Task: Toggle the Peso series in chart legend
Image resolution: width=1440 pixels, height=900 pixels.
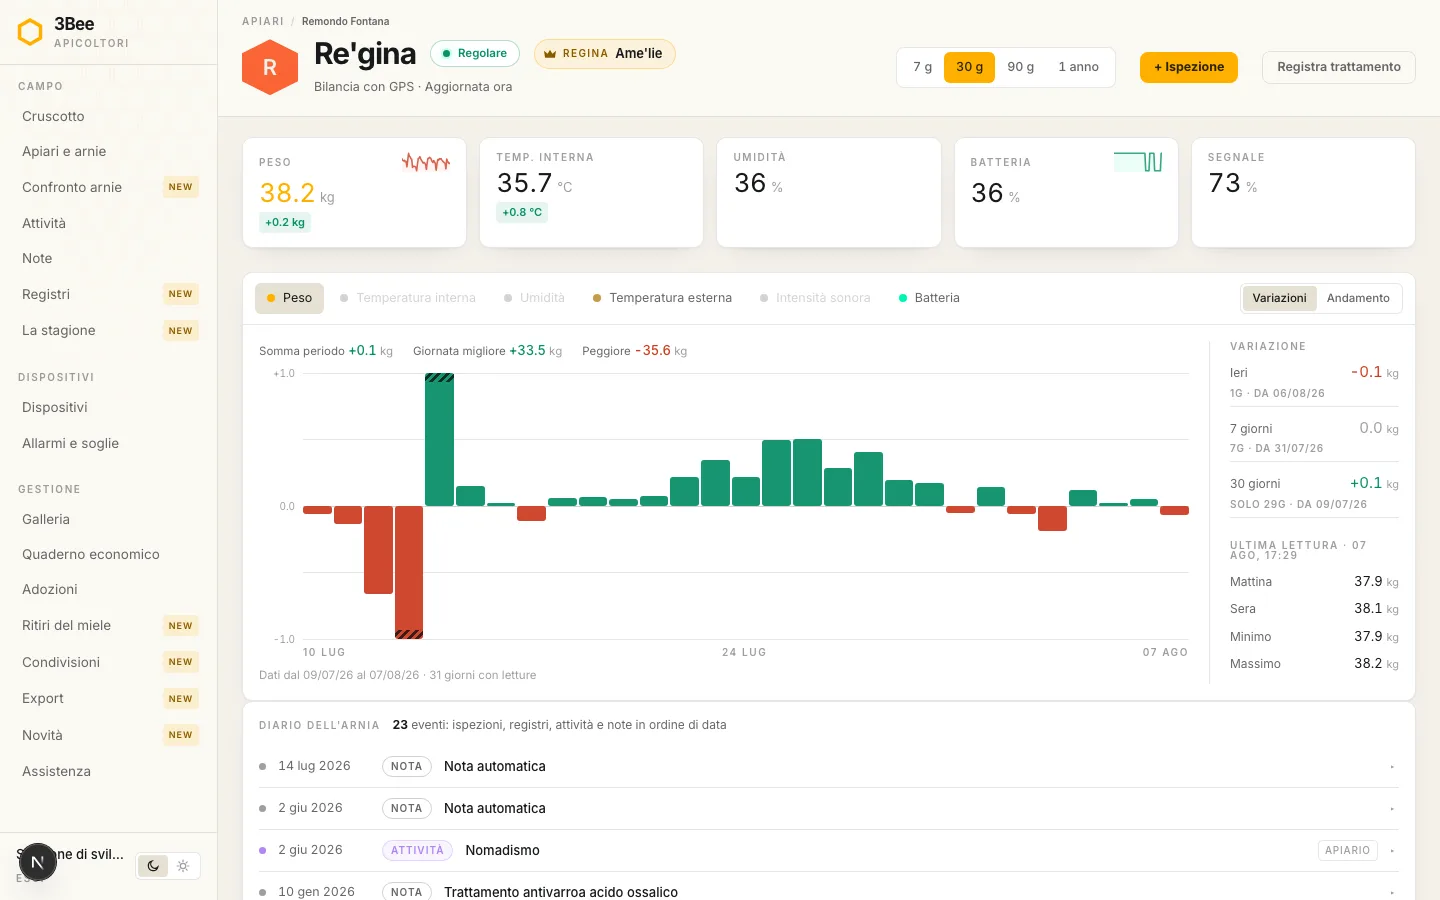Action: click(x=289, y=298)
